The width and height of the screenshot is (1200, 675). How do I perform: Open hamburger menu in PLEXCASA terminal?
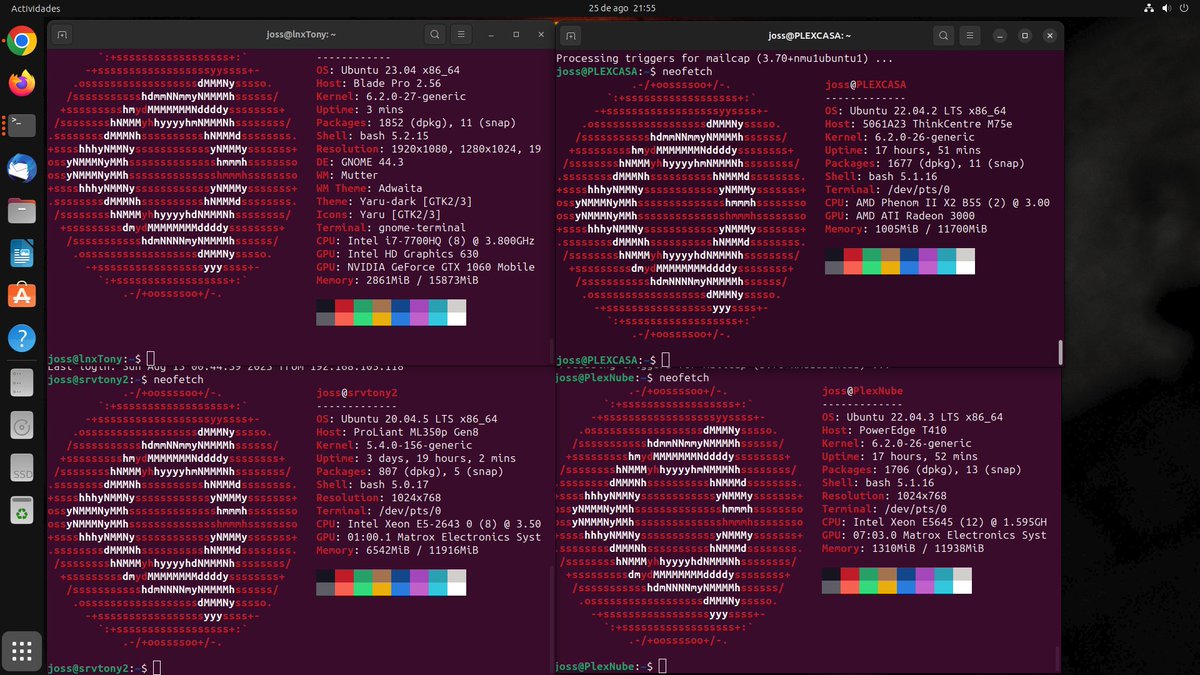click(971, 35)
